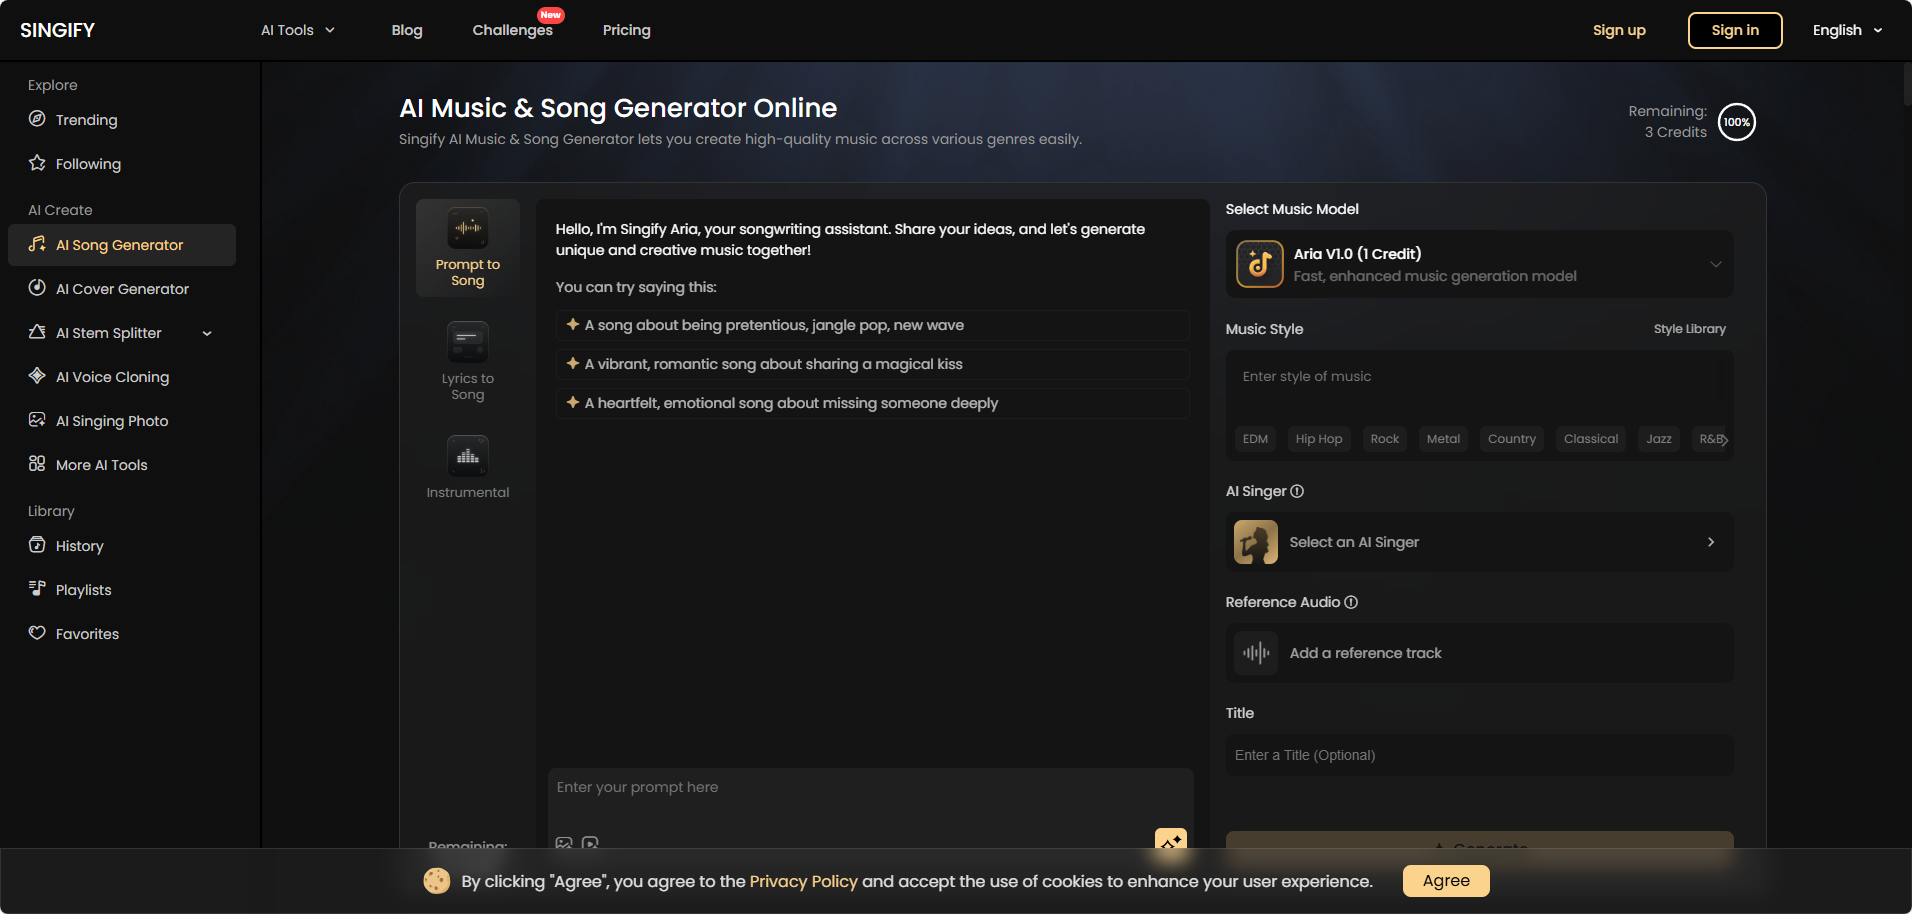Click the Following star icon
1912x914 pixels.
coord(37,163)
